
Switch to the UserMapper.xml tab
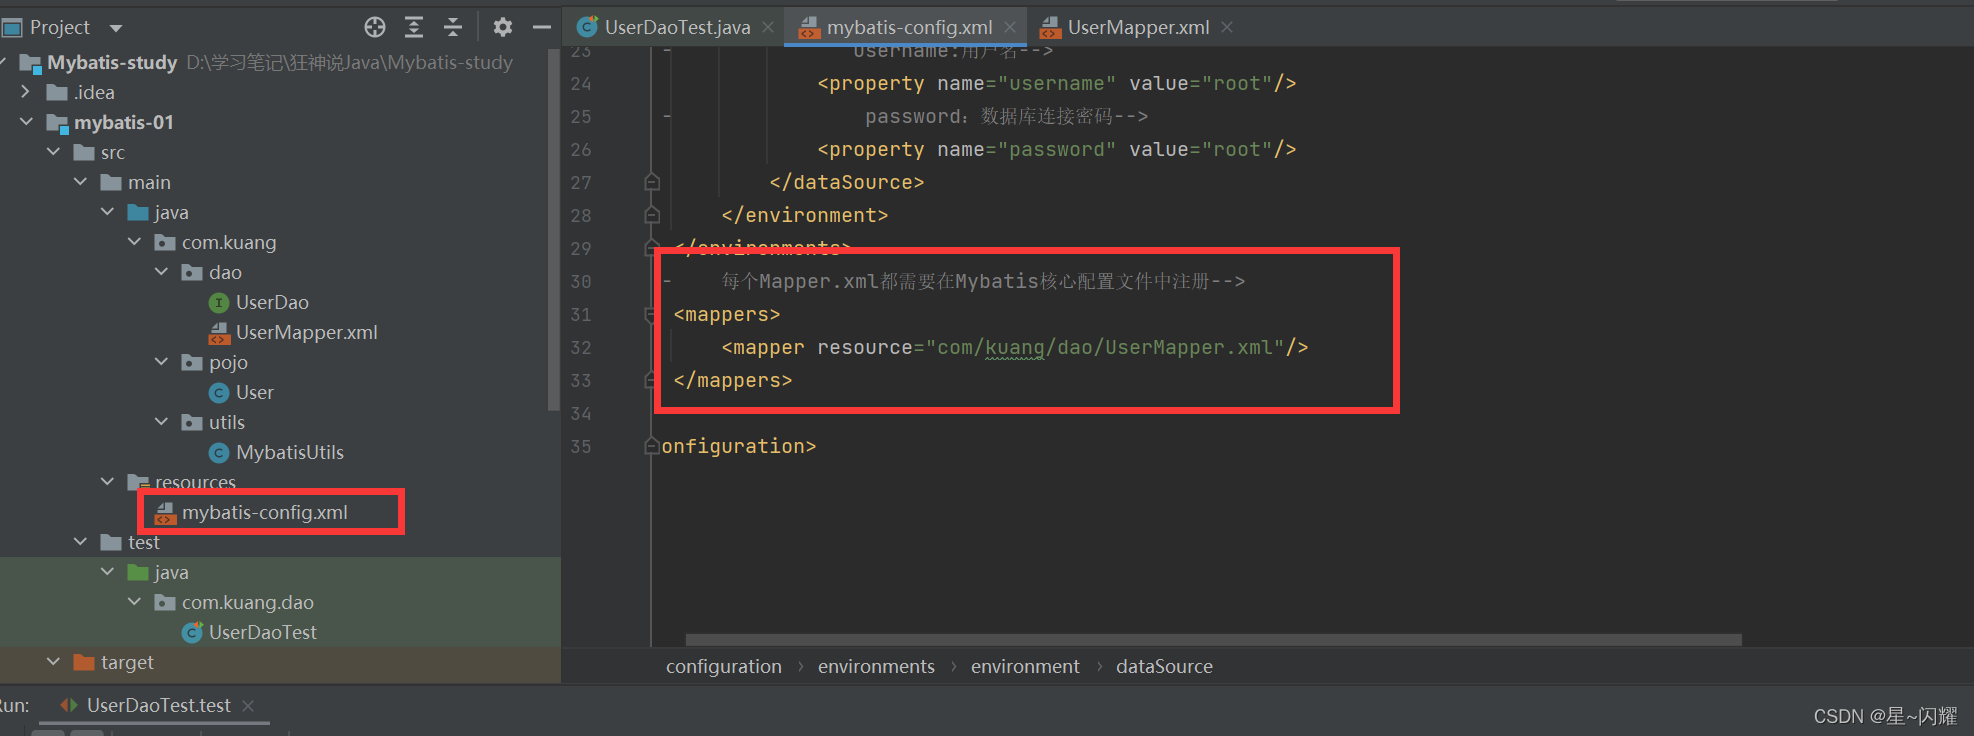click(1138, 27)
